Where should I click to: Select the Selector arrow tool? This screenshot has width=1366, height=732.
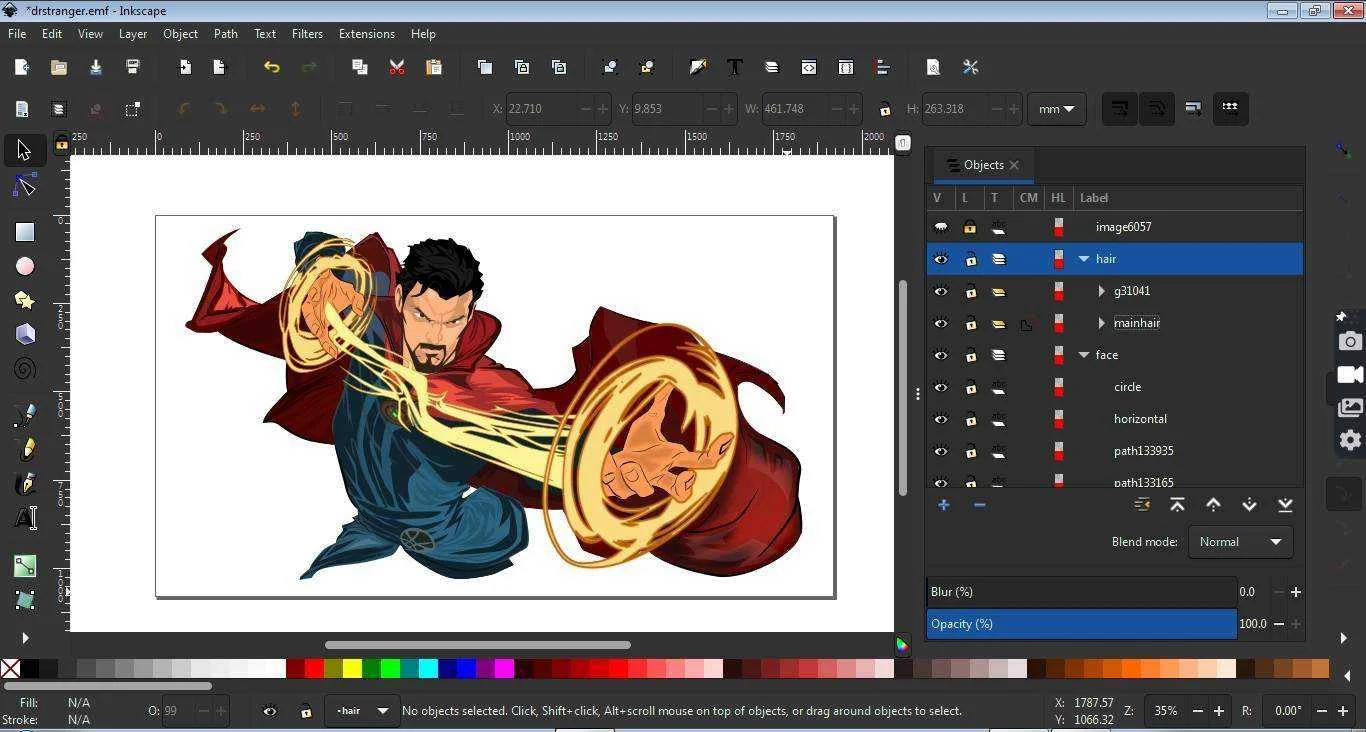tap(24, 151)
